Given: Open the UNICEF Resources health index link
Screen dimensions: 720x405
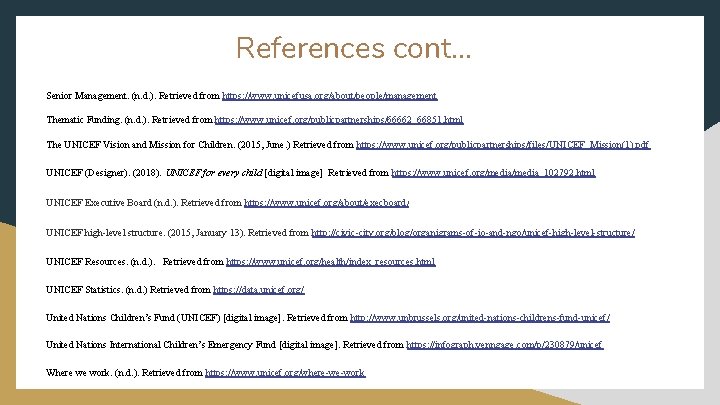Looking at the screenshot, I should (331, 261).
